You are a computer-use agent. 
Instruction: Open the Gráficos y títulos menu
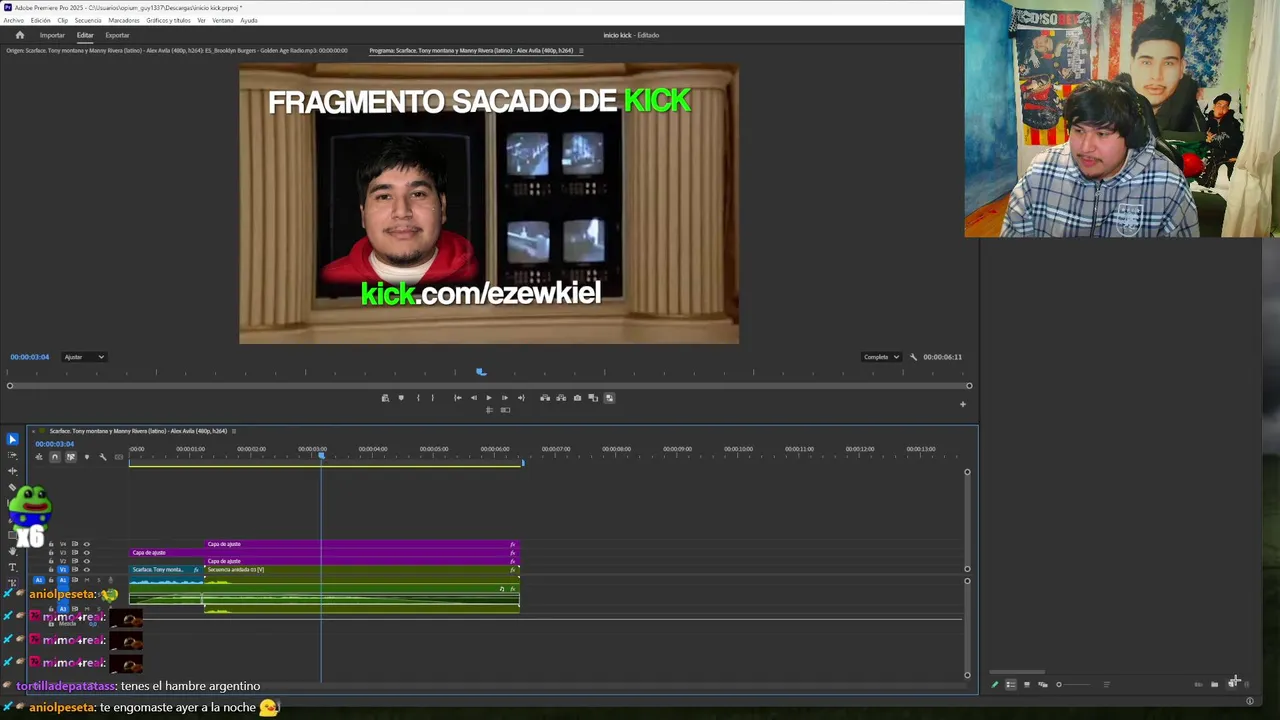point(168,20)
